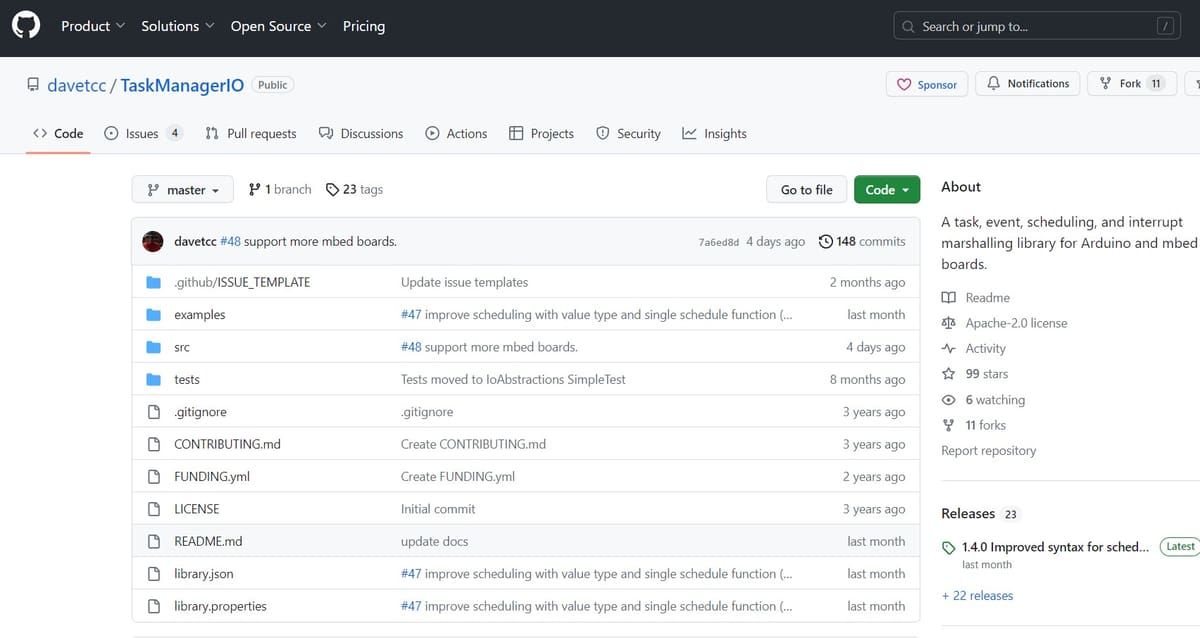This screenshot has width=1200, height=638.
Task: Click the Sponsor button
Action: pos(927,85)
